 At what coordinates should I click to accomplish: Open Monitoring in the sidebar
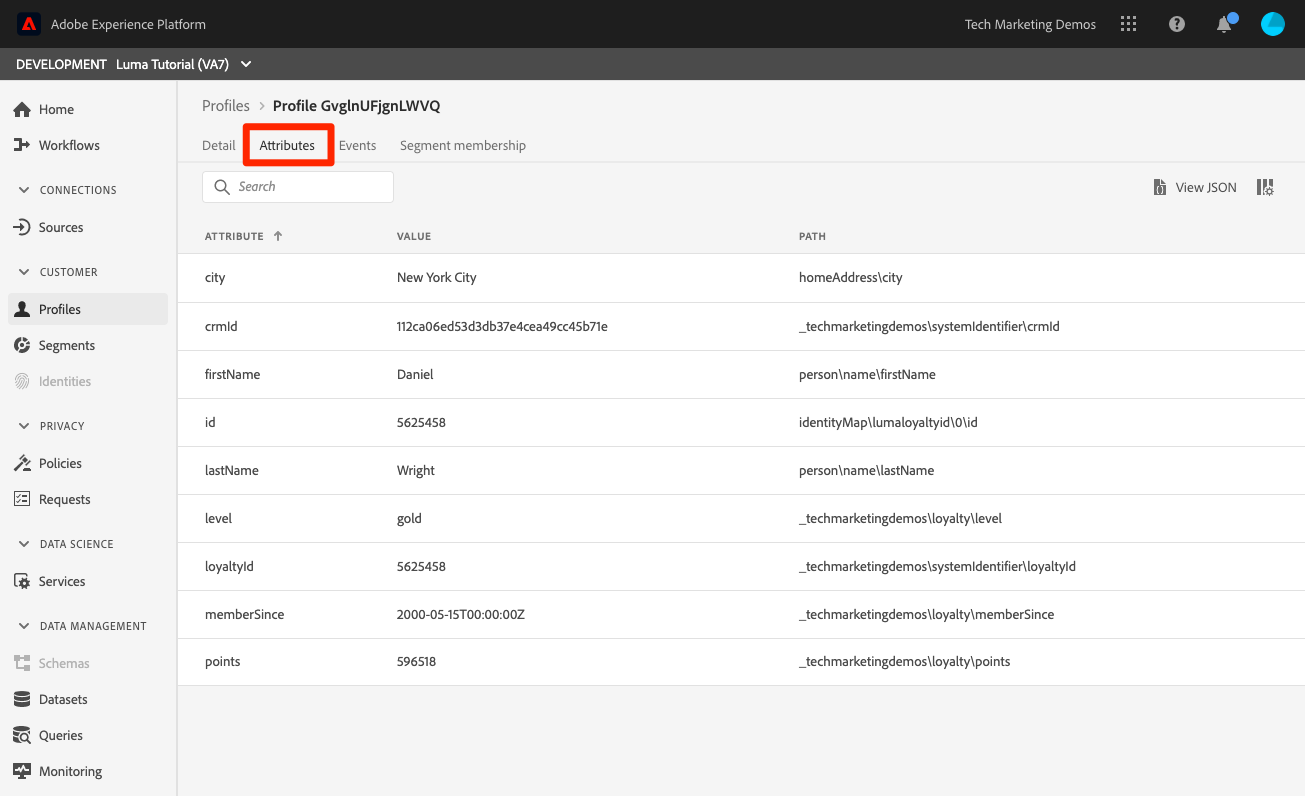(x=88, y=771)
